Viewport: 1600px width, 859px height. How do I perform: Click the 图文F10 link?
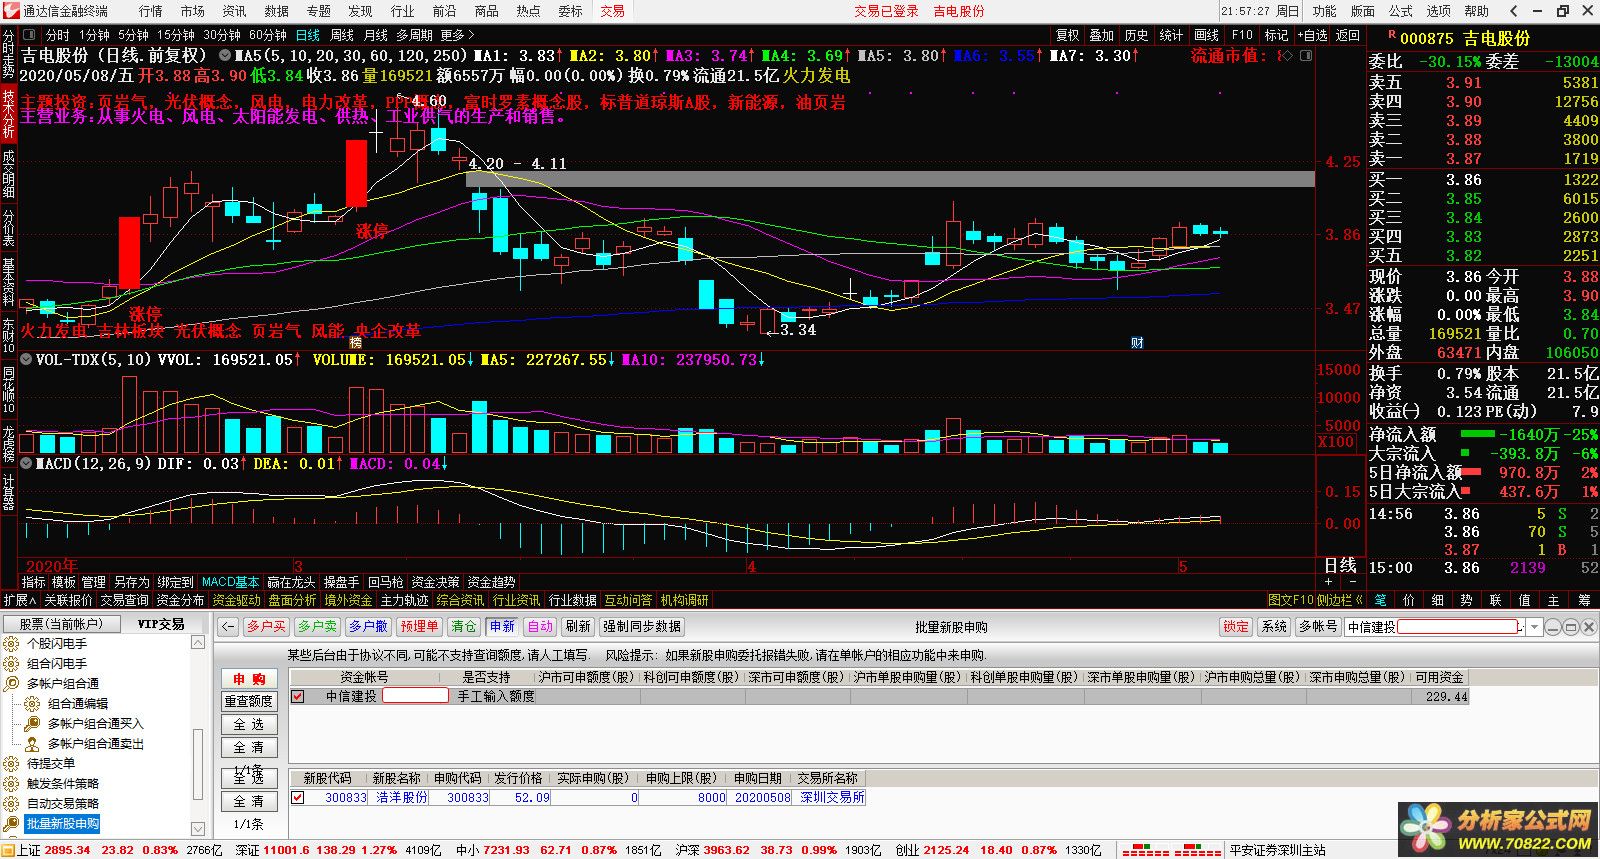click(x=1290, y=600)
